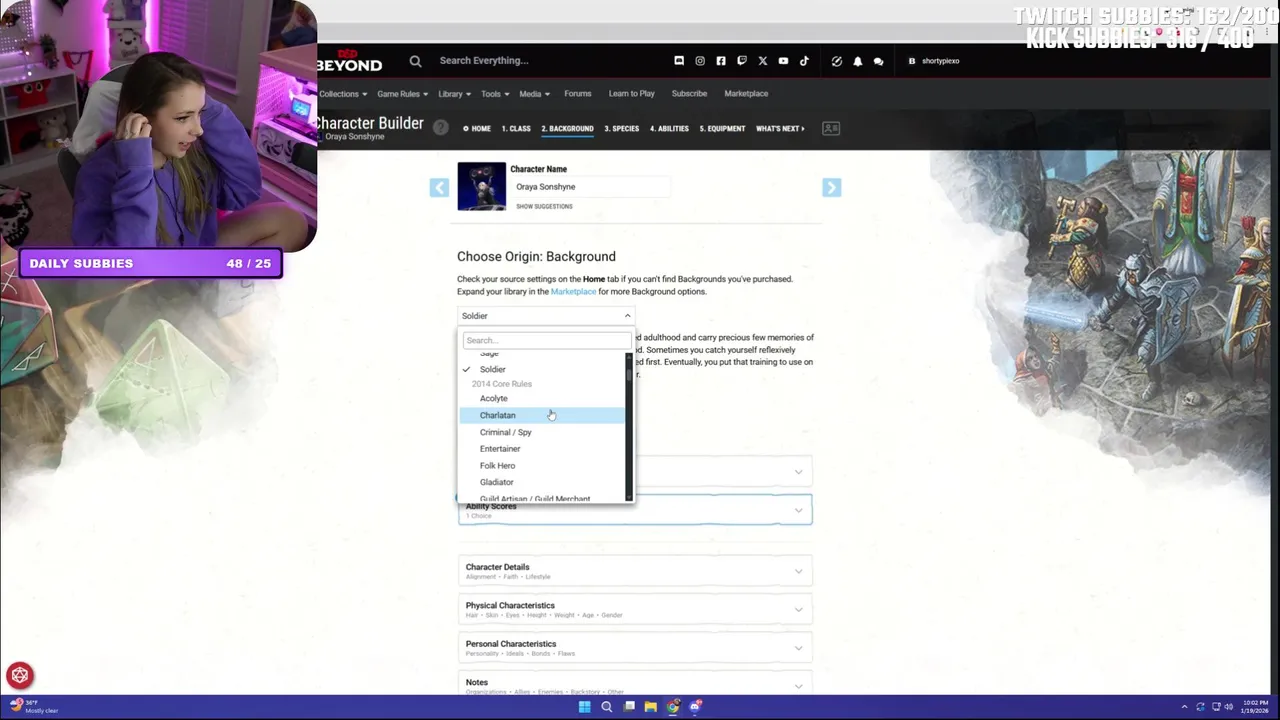Expand the Notes section
1280x720 pixels.
tap(635, 686)
